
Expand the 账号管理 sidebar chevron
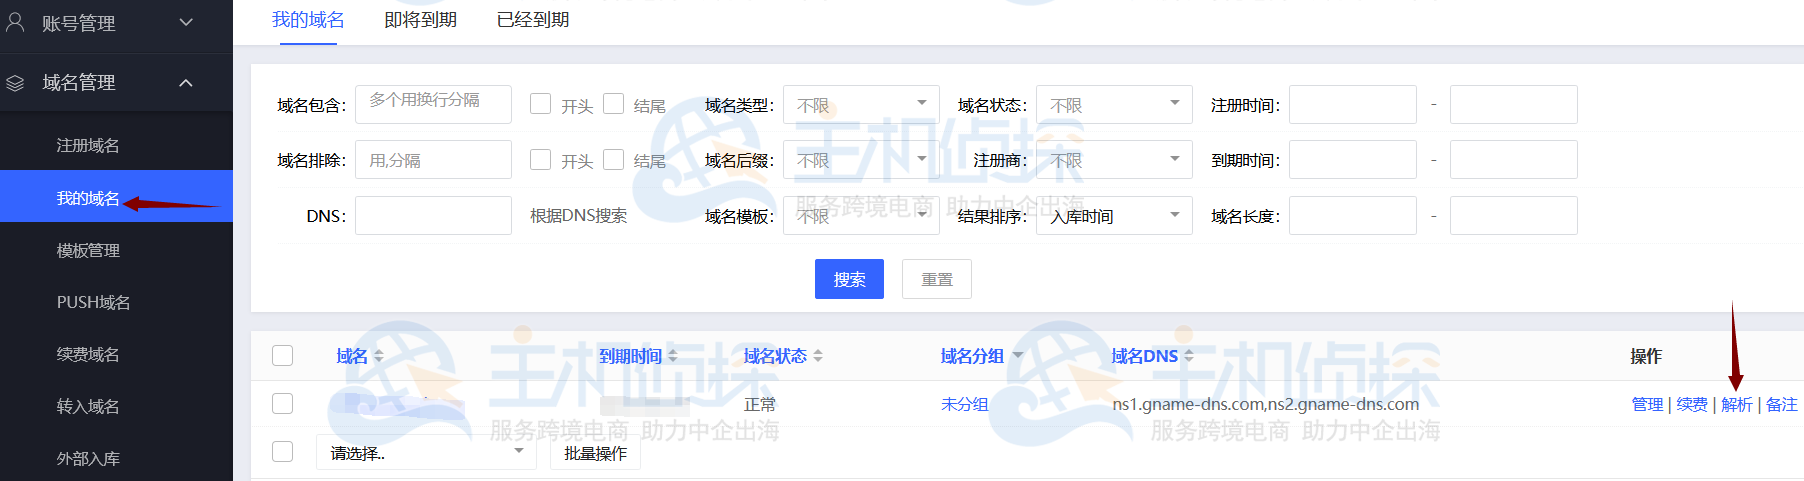186,22
